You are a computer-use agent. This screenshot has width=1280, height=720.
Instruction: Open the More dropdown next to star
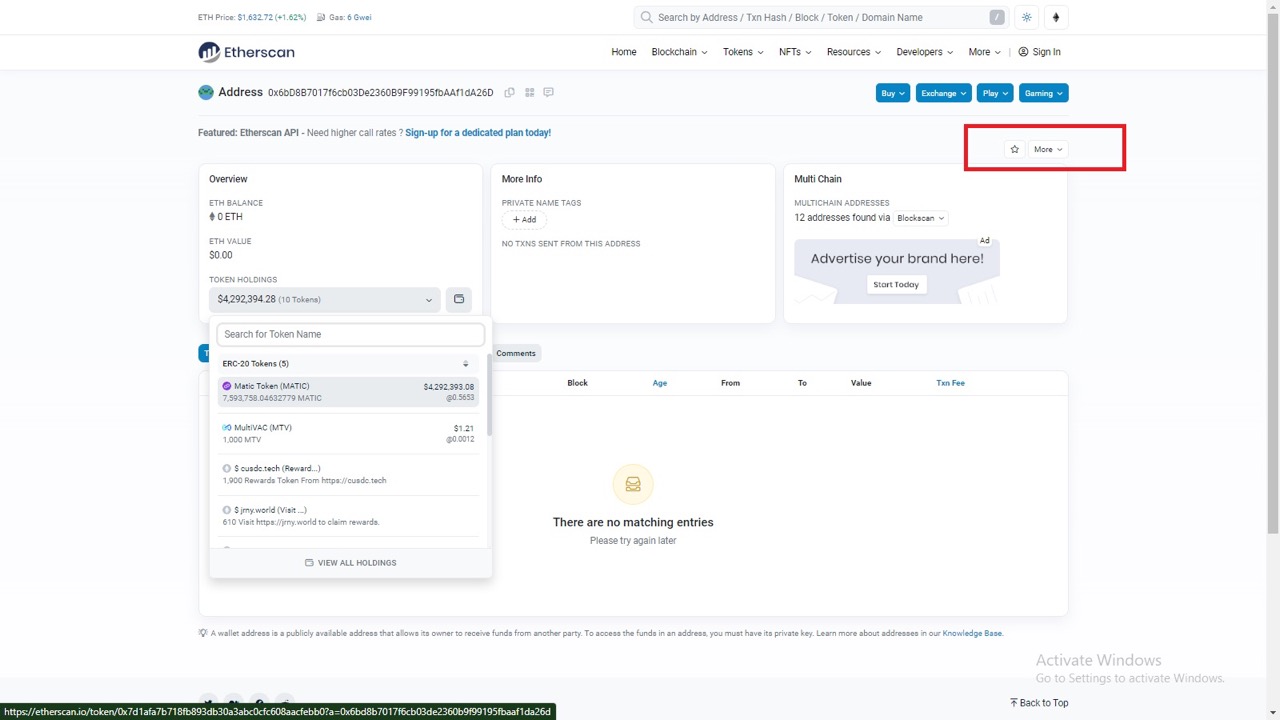(x=1048, y=149)
